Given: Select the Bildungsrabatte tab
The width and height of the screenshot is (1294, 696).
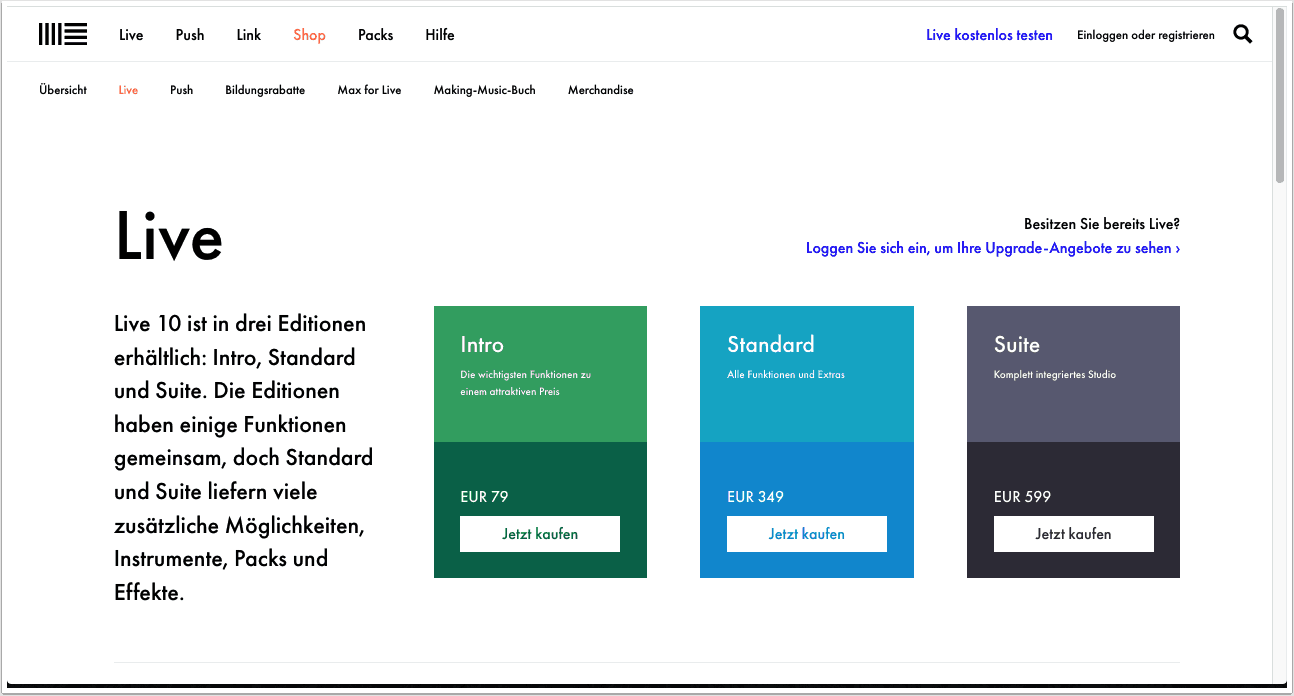Looking at the screenshot, I should click(265, 90).
